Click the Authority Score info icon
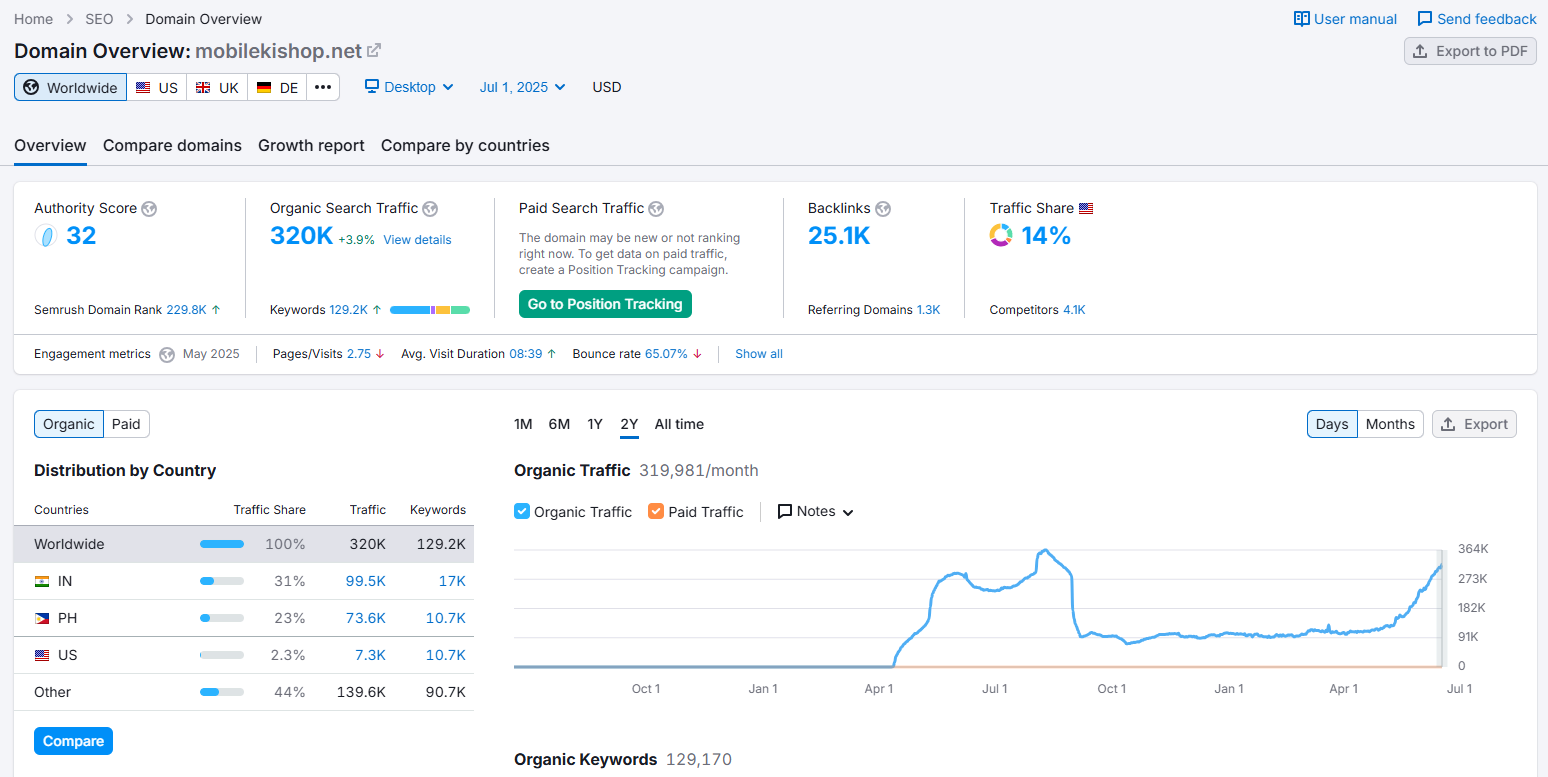Screen dimensions: 1548x777 [149, 208]
